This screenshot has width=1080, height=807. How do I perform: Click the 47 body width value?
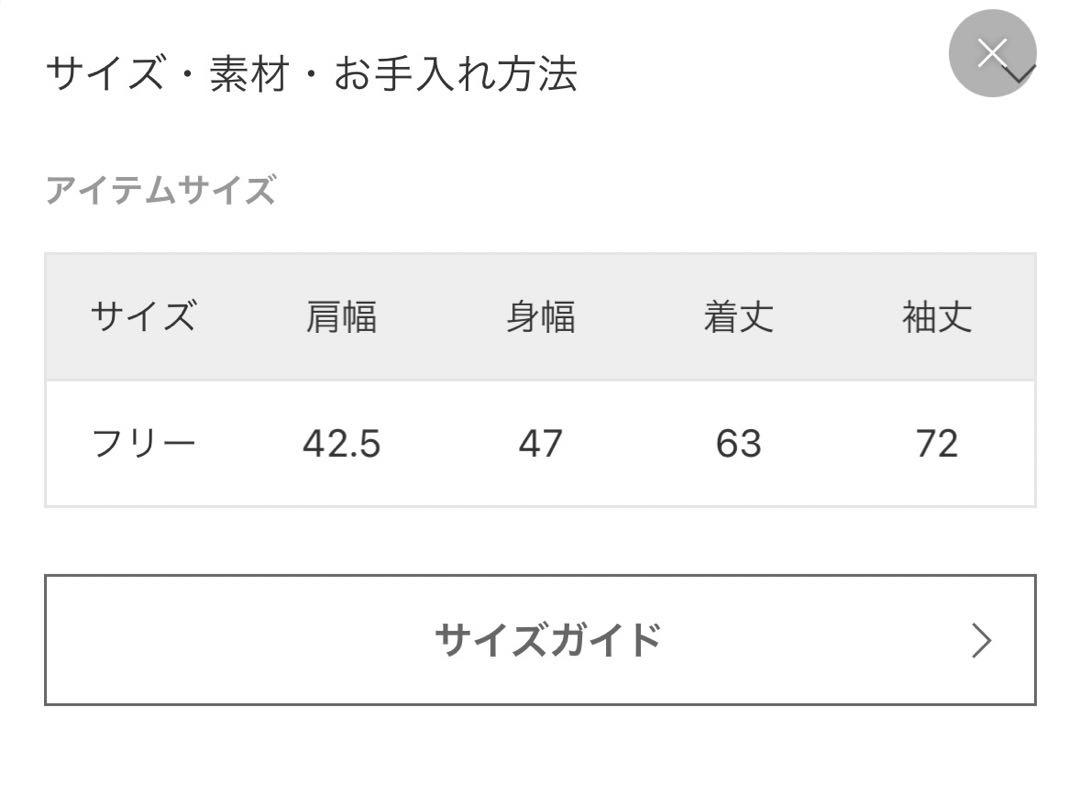[541, 443]
